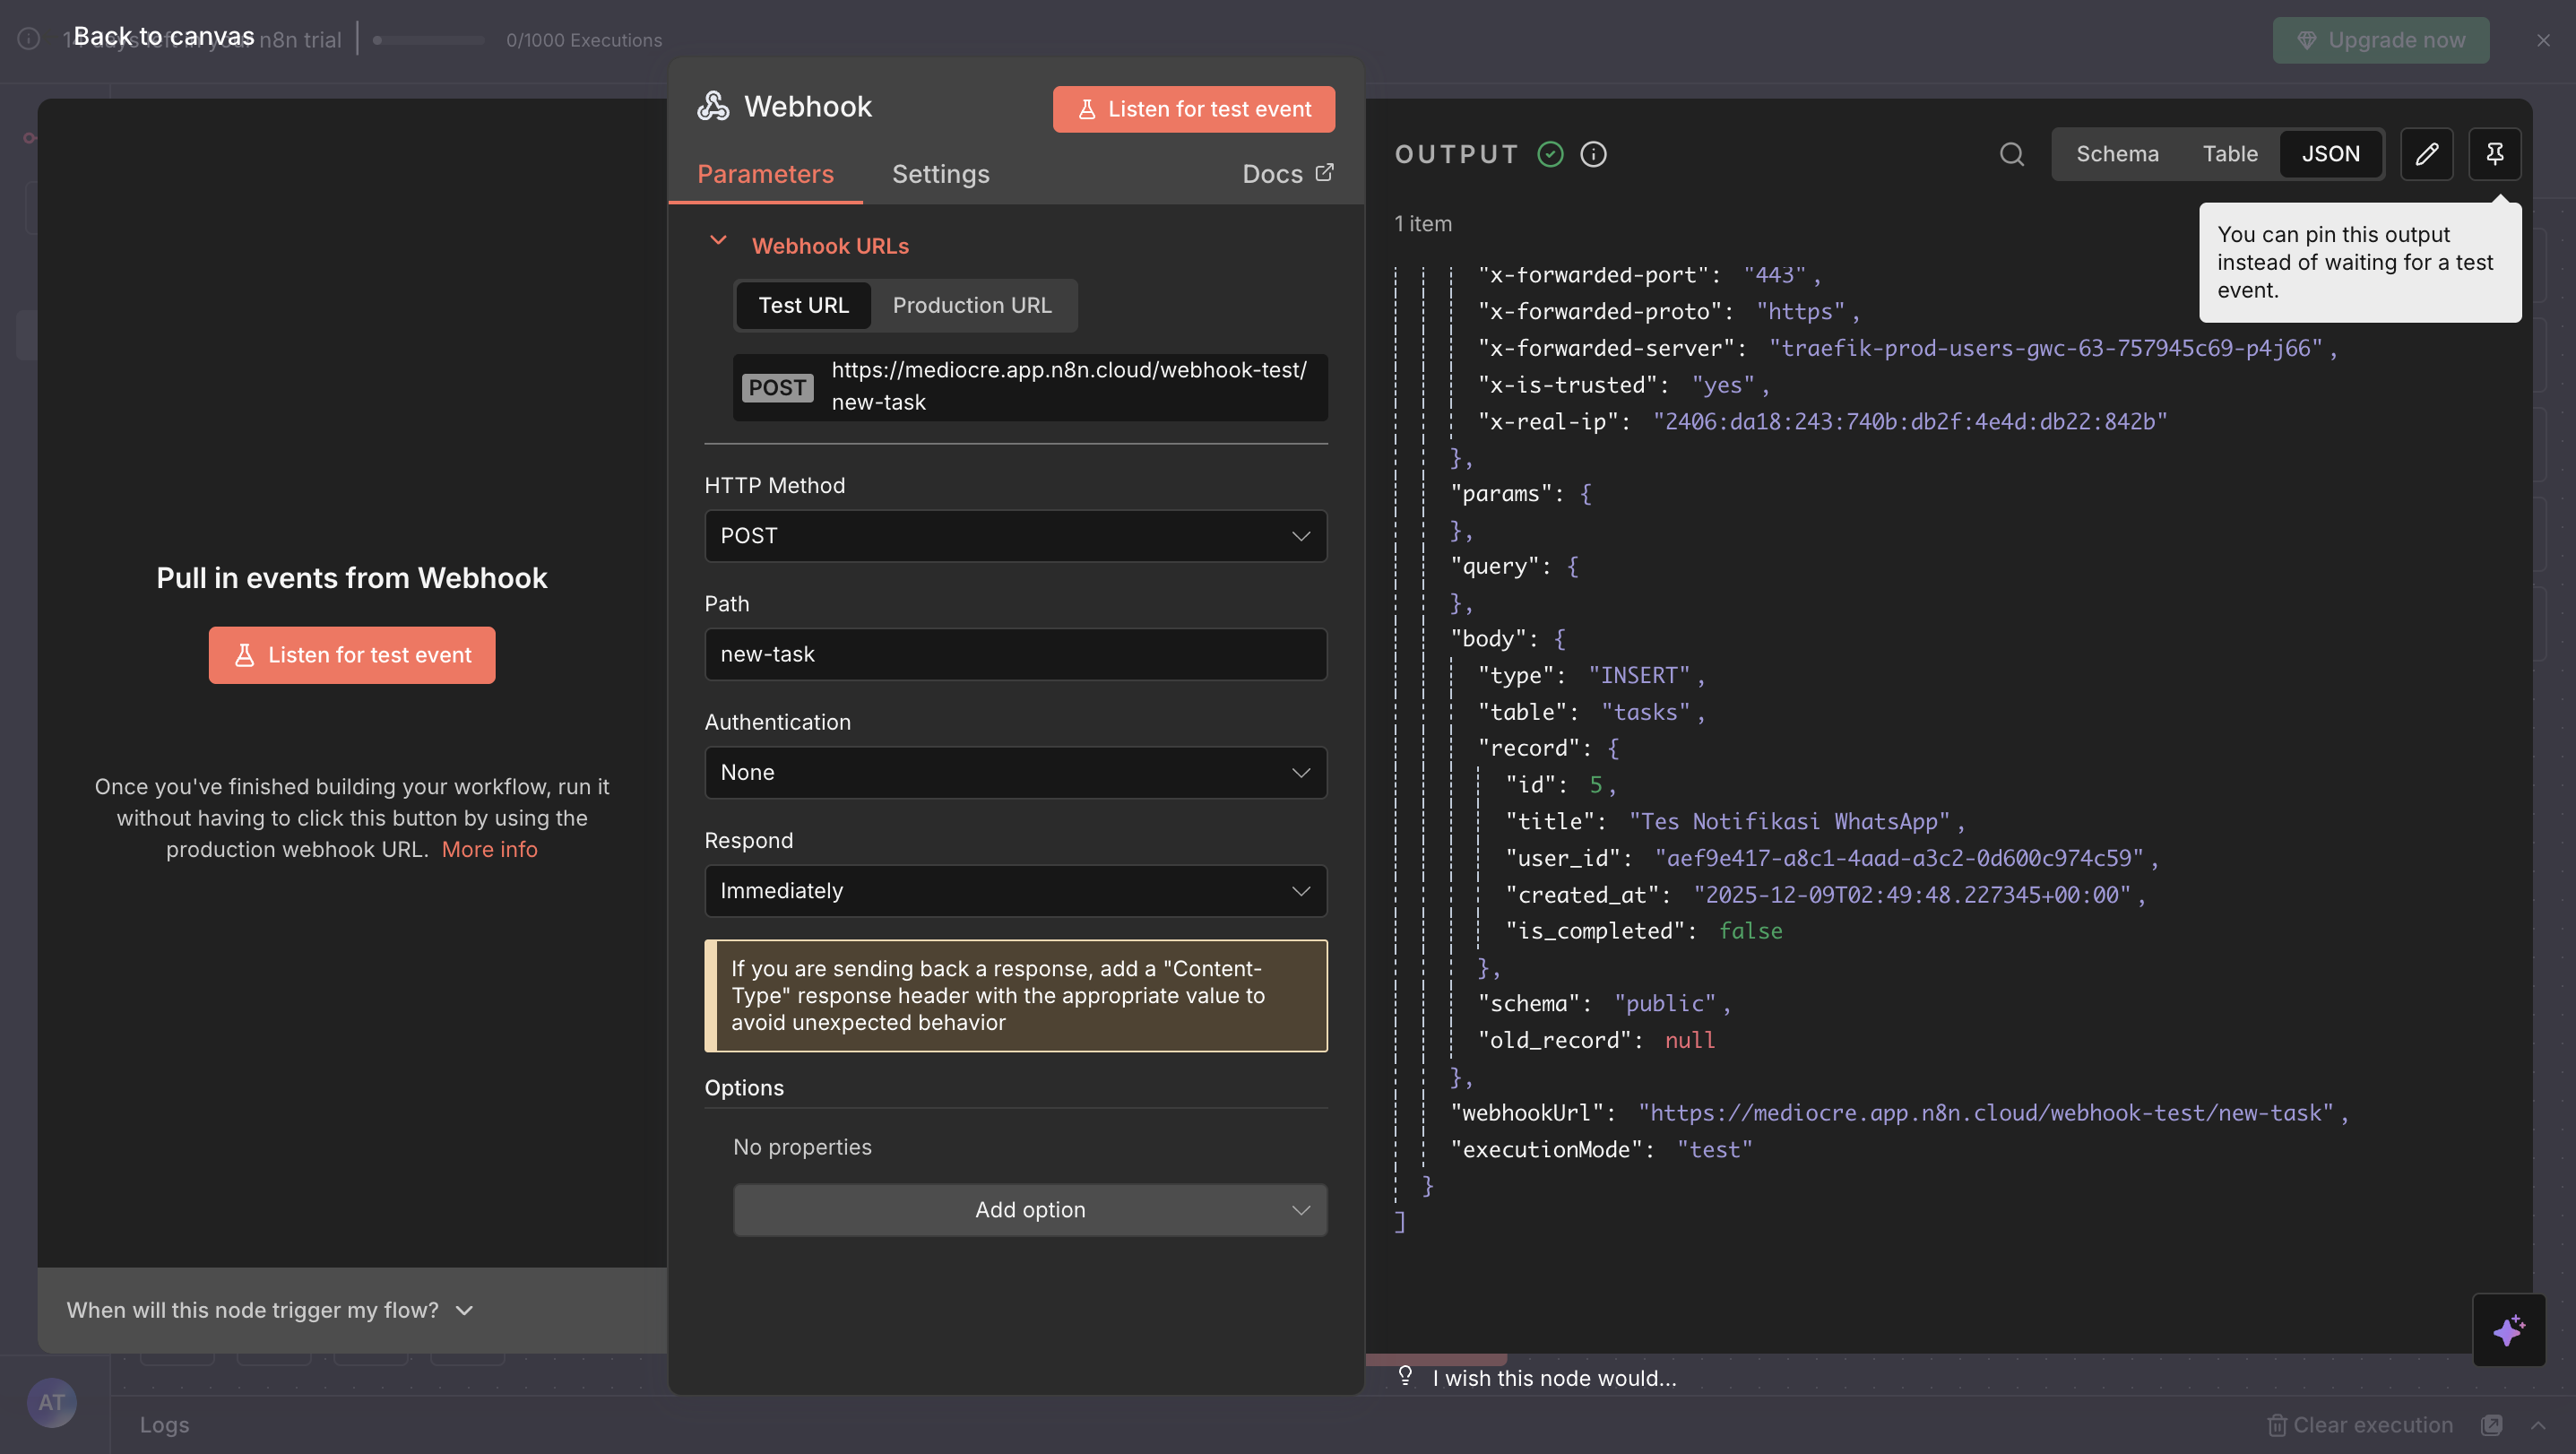Switch output view to Schema
This screenshot has height=1454, width=2576.
[2116, 154]
